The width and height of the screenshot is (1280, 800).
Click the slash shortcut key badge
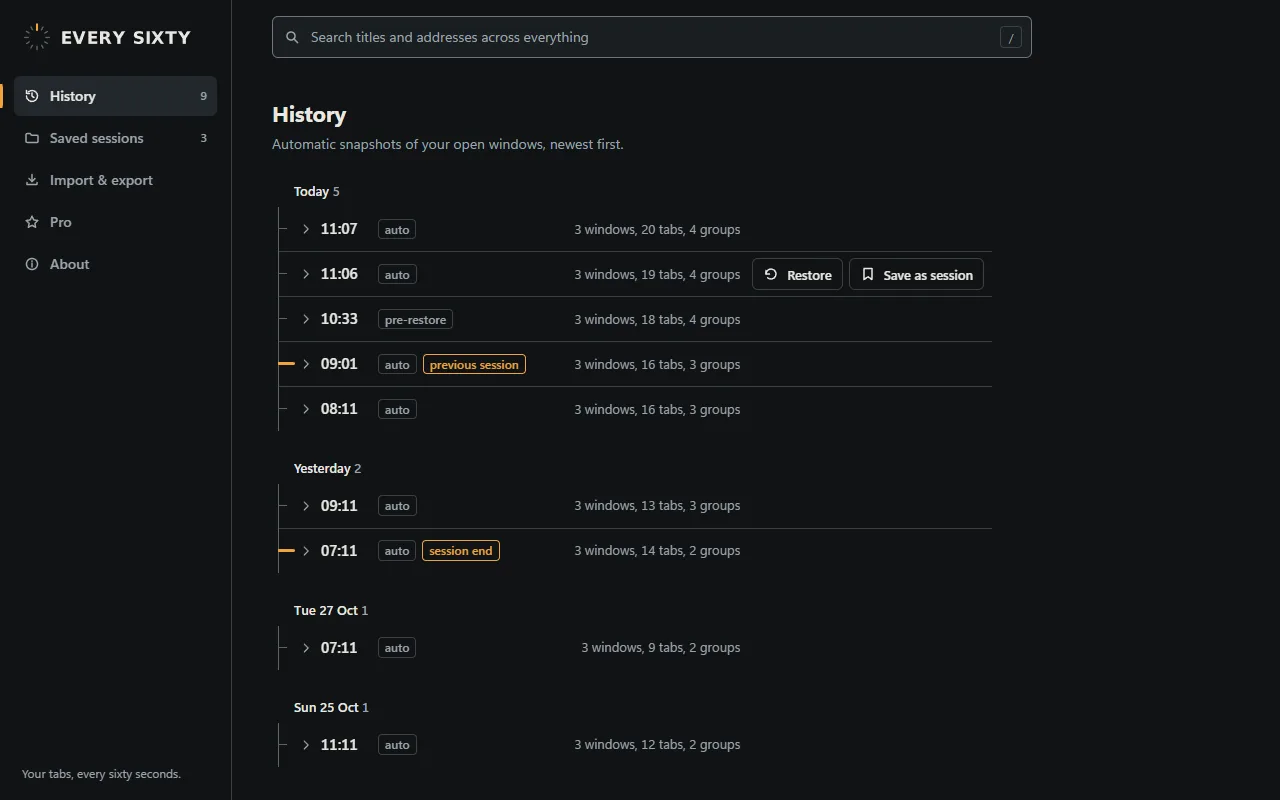pyautogui.click(x=1011, y=38)
